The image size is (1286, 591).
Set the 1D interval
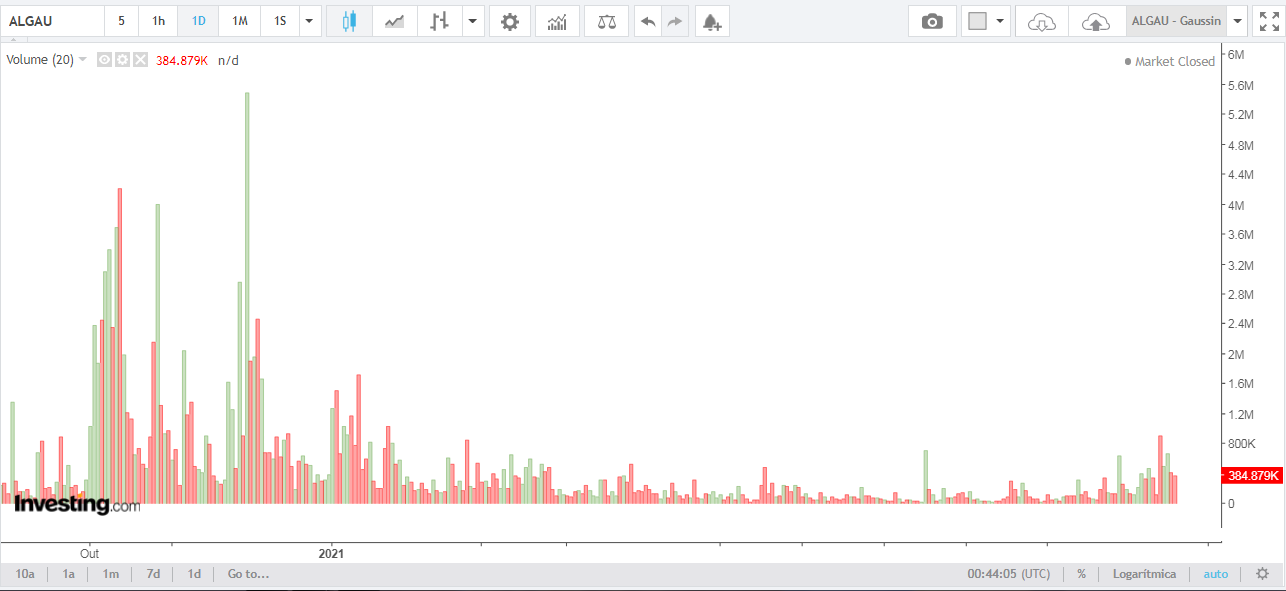pos(198,21)
